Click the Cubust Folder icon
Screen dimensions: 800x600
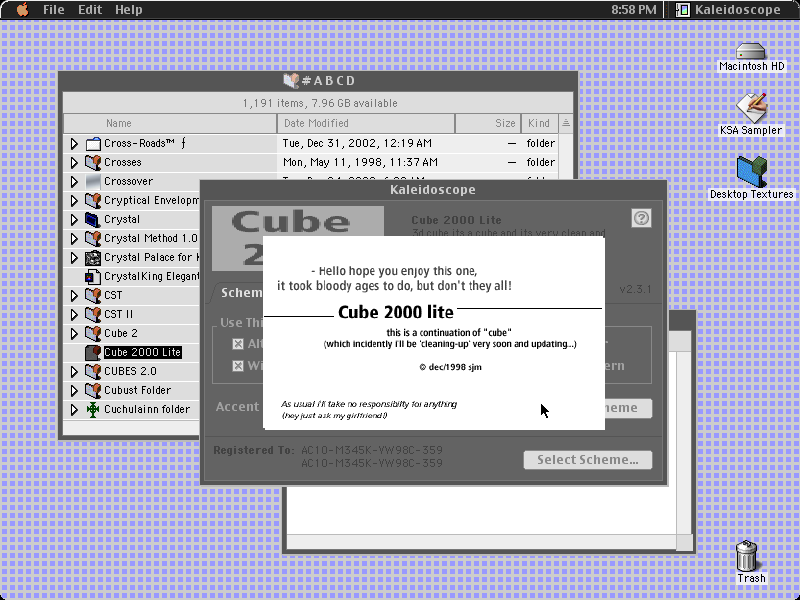pos(93,390)
